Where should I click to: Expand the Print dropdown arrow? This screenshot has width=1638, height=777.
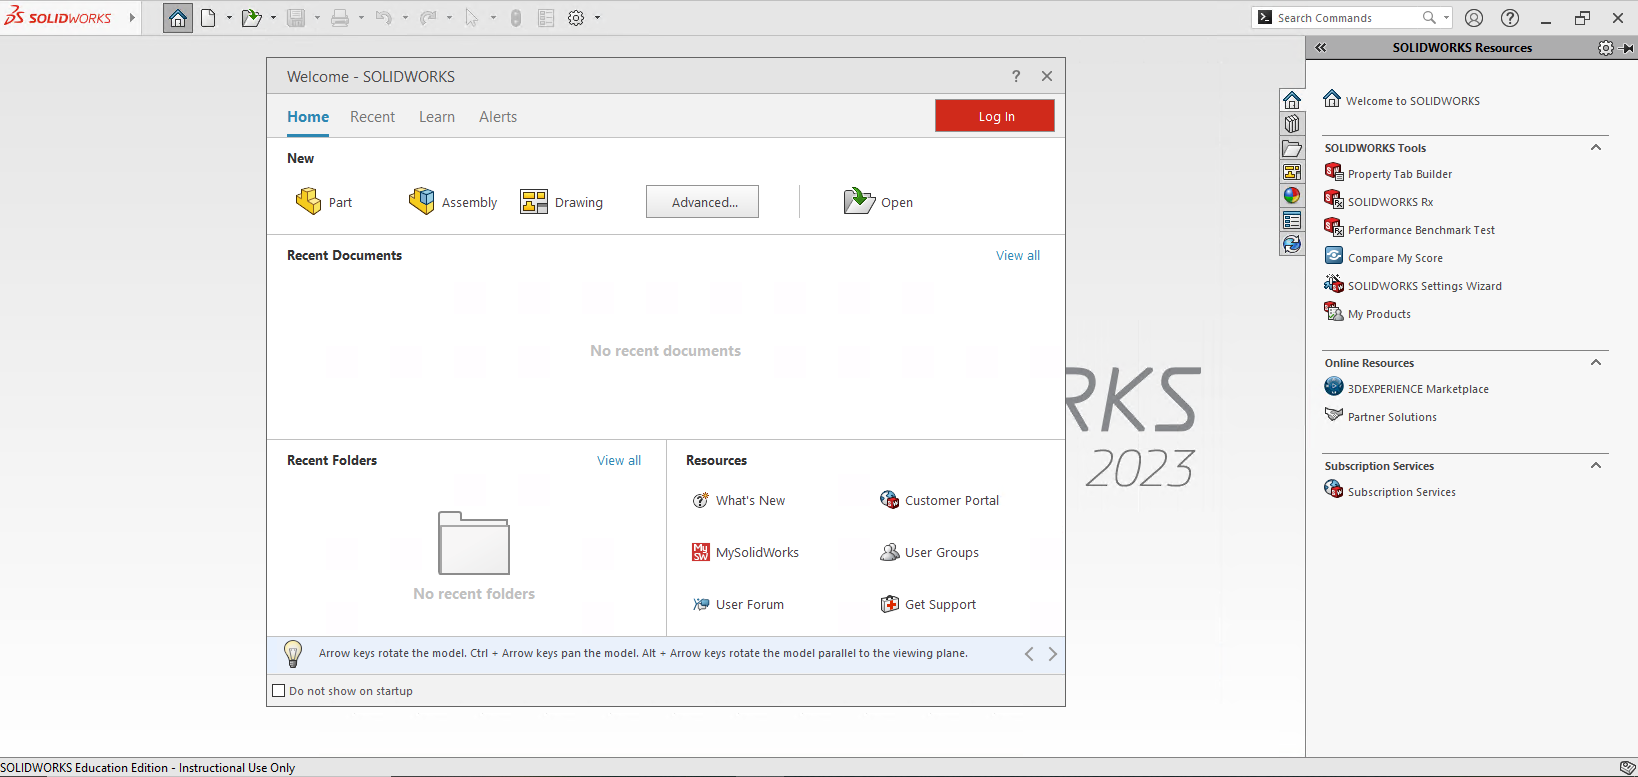[361, 18]
